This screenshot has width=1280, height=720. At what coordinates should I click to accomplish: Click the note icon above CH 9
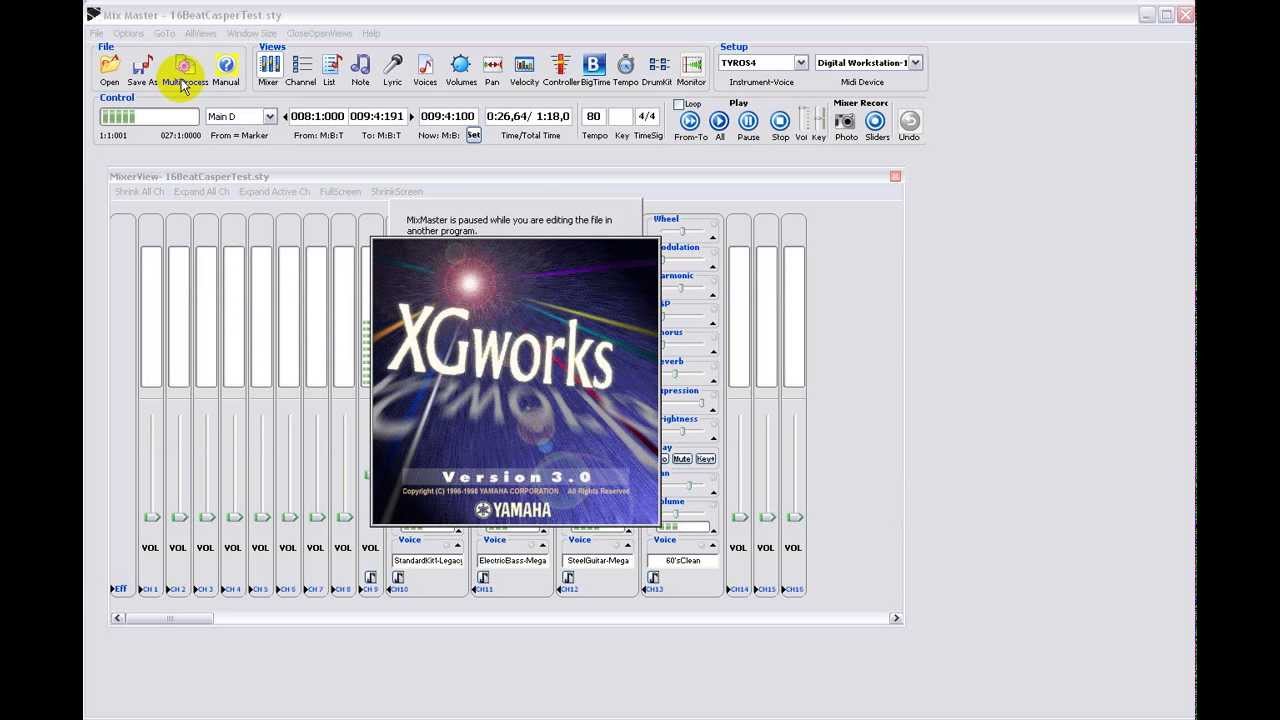pyautogui.click(x=370, y=577)
